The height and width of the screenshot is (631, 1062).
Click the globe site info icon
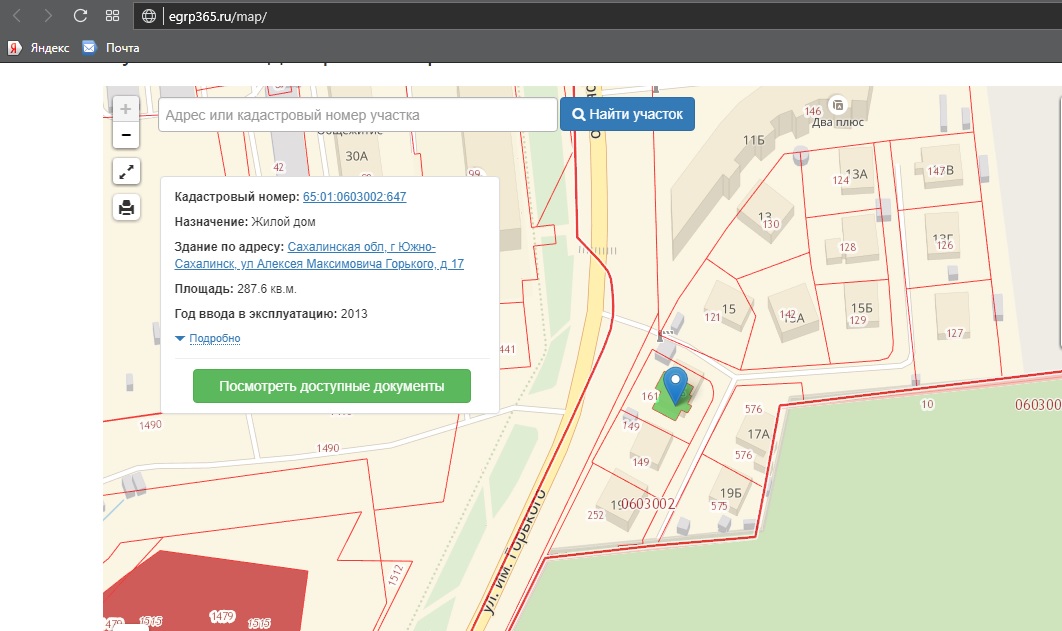coord(149,16)
